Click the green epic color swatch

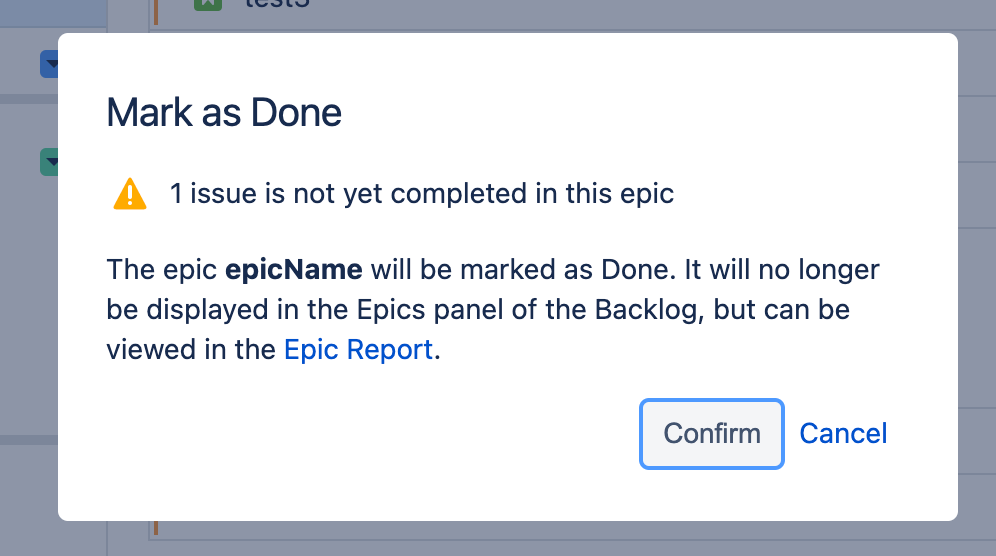click(46, 160)
